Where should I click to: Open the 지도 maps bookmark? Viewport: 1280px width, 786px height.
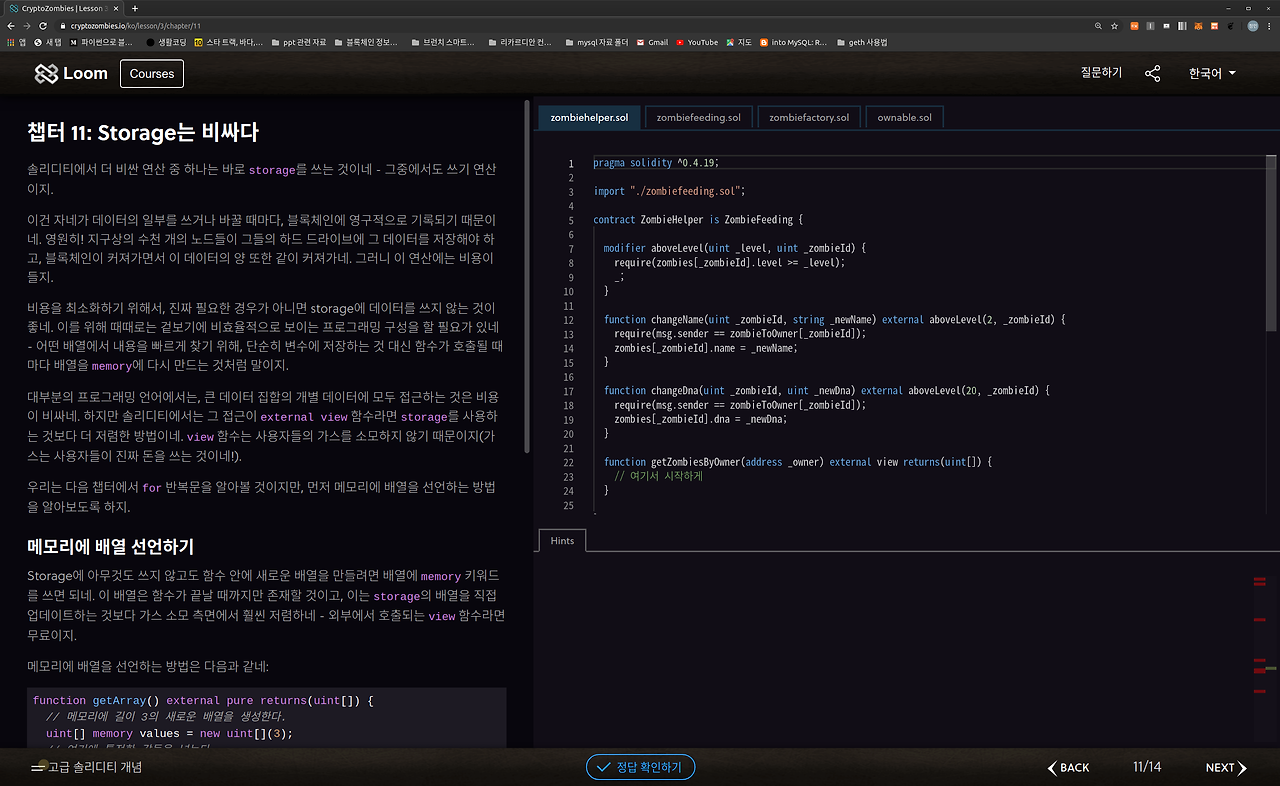pyautogui.click(x=739, y=42)
